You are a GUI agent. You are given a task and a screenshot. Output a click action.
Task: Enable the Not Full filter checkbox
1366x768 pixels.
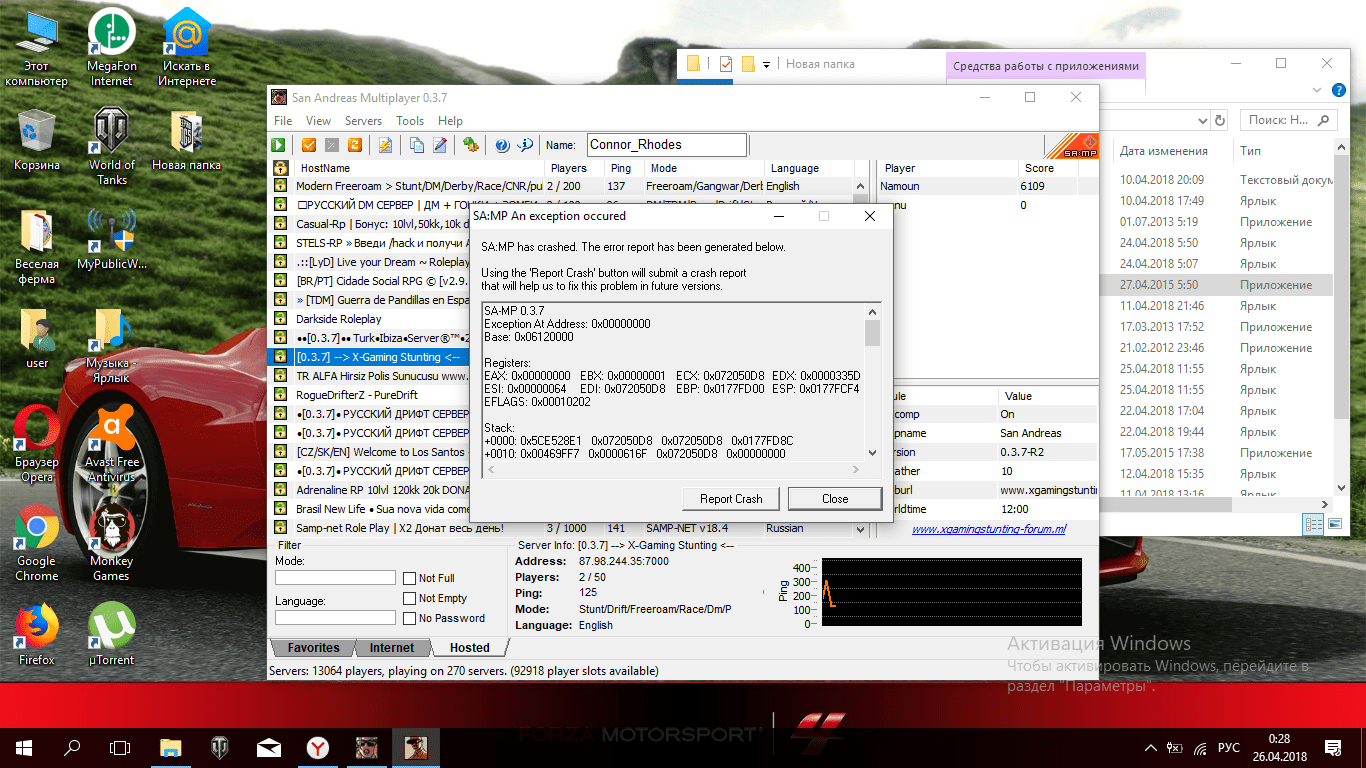(x=410, y=578)
